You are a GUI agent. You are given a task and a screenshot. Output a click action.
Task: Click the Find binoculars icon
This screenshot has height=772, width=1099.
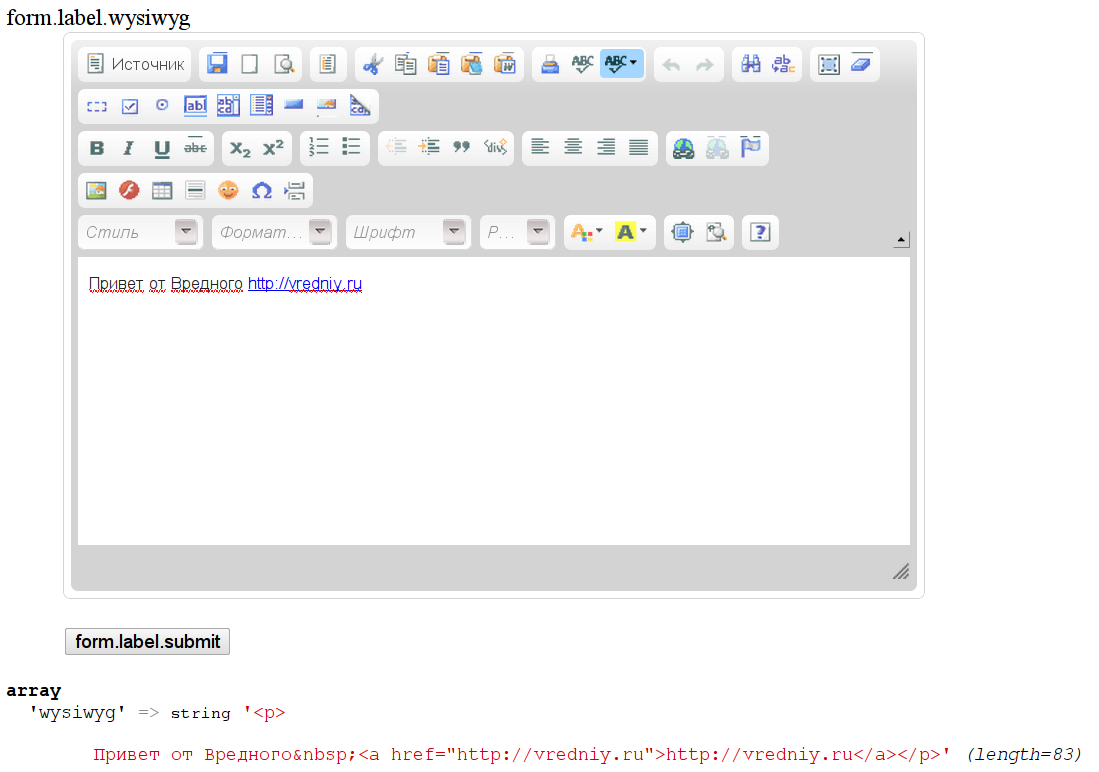751,65
